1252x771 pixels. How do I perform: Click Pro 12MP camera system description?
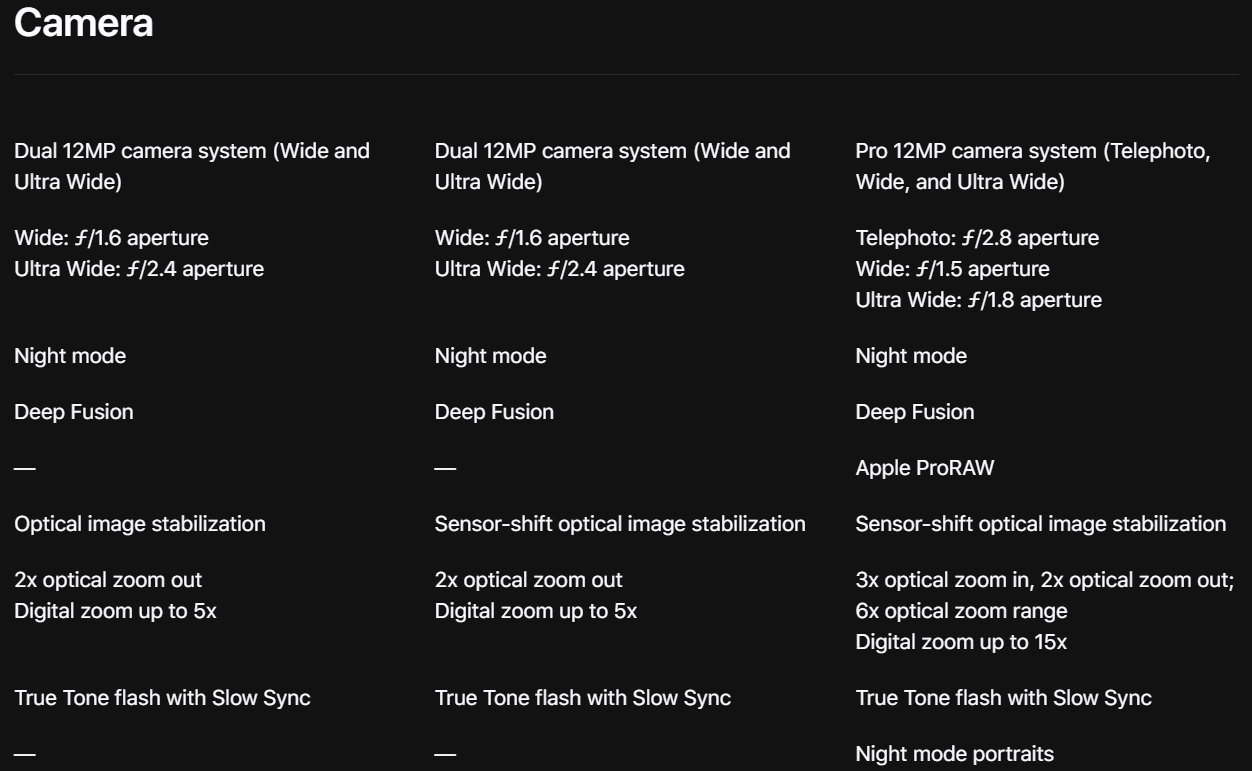click(1033, 167)
